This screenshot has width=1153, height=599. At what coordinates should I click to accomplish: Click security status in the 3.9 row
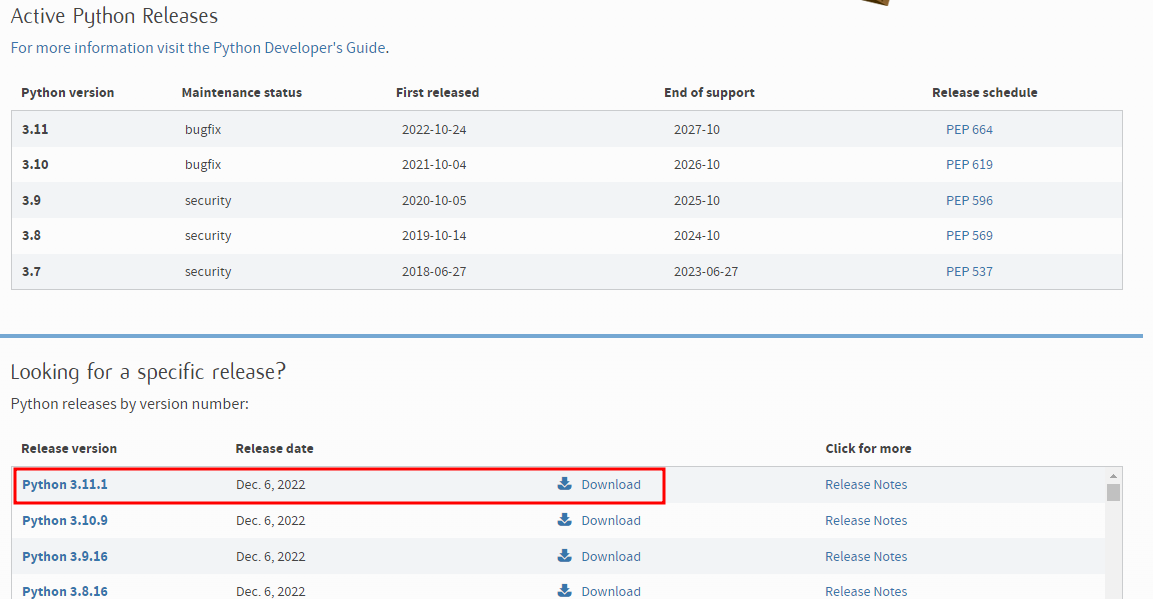(208, 201)
